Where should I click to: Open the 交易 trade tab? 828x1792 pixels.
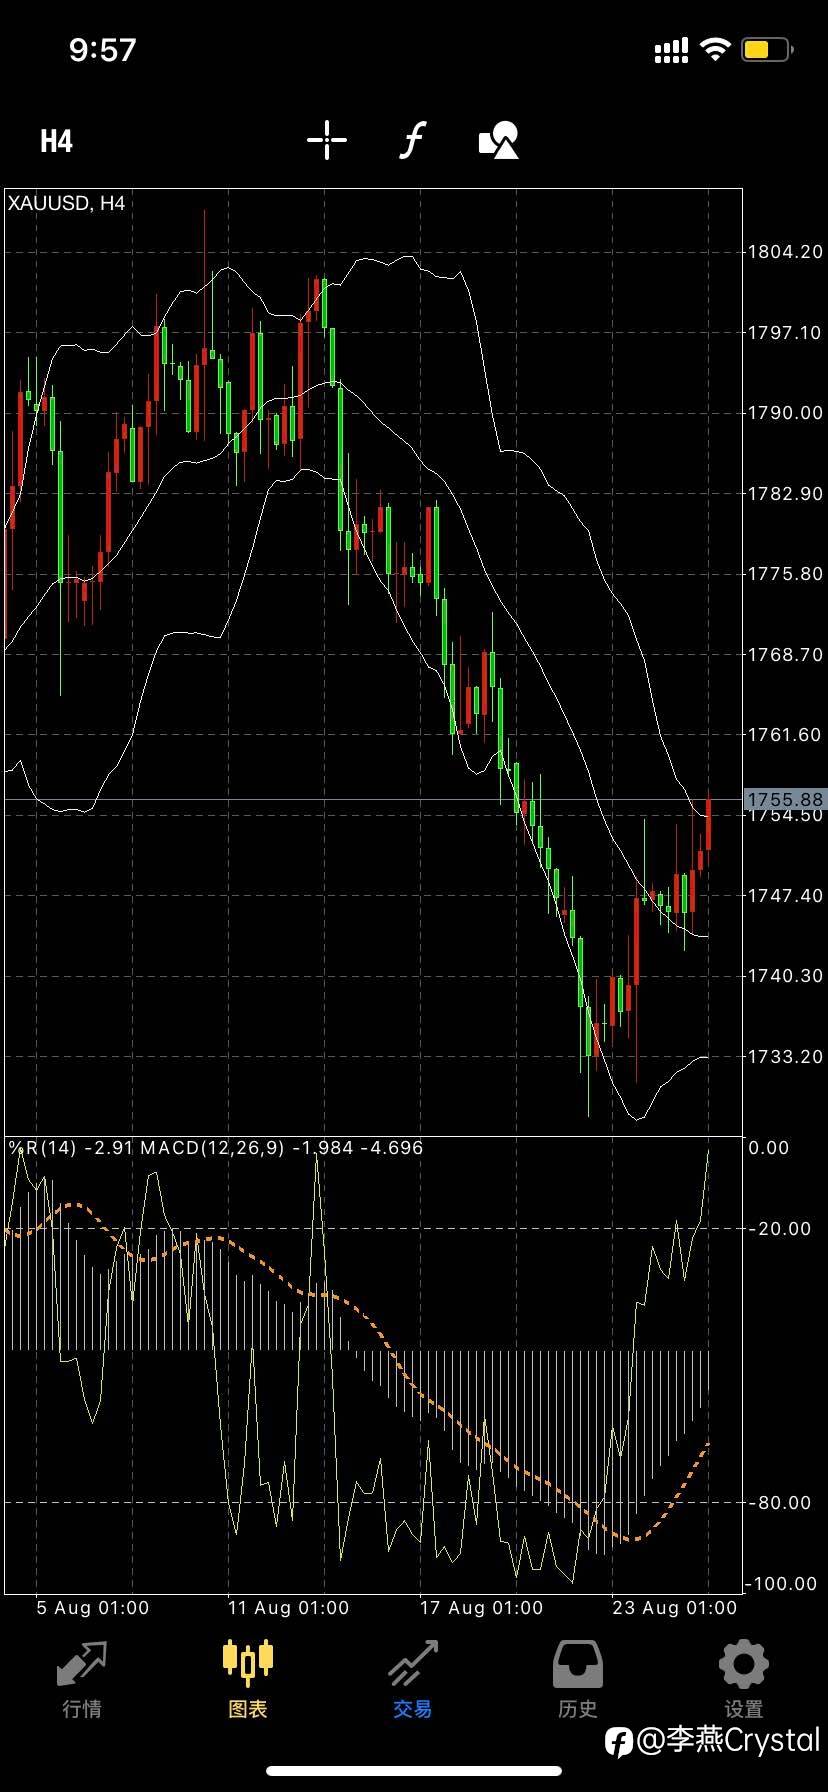(x=412, y=1679)
